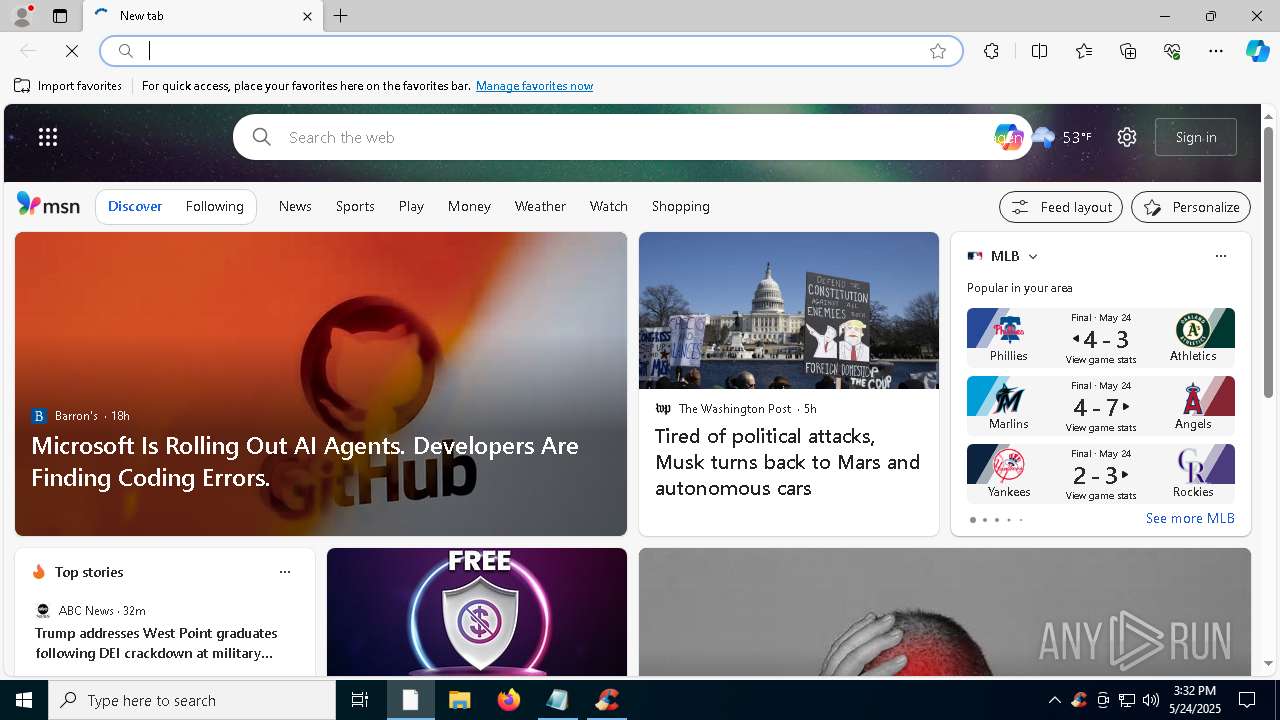
Task: Open Browser essentials heart icon
Action: [1172, 51]
